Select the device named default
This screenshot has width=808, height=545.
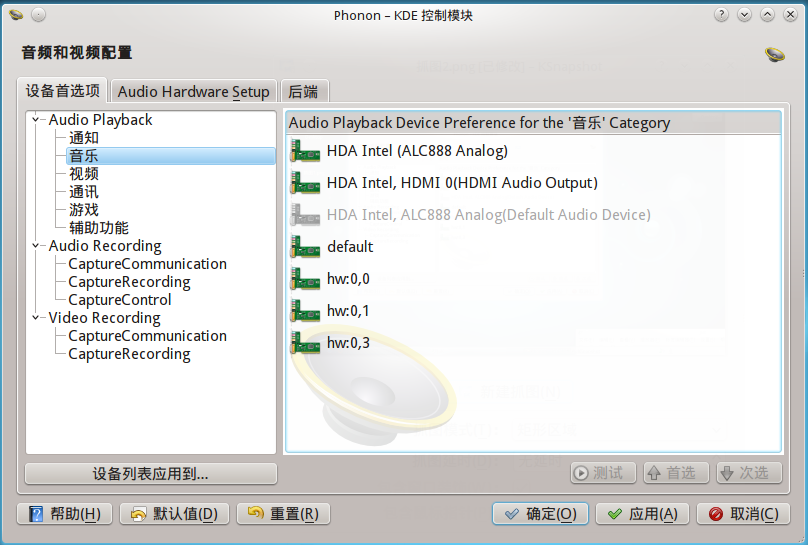click(350, 247)
